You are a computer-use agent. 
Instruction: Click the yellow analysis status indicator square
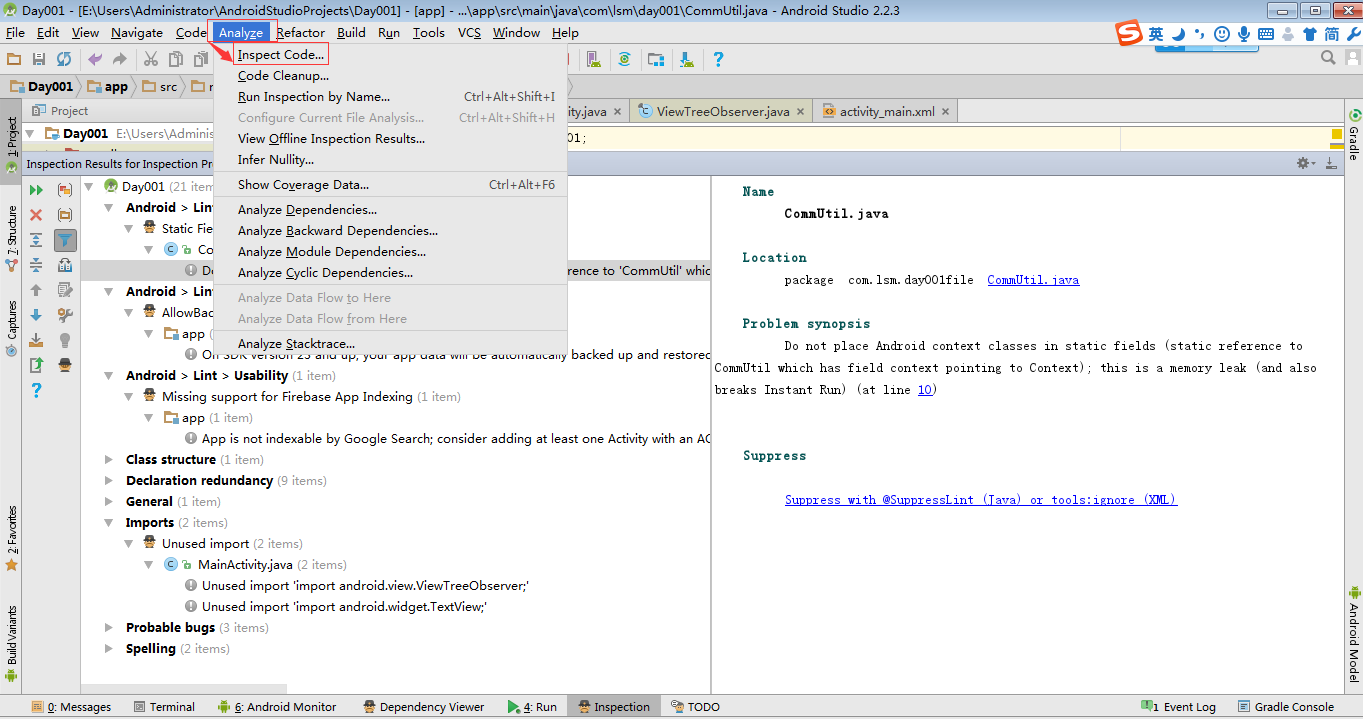pyautogui.click(x=1337, y=134)
